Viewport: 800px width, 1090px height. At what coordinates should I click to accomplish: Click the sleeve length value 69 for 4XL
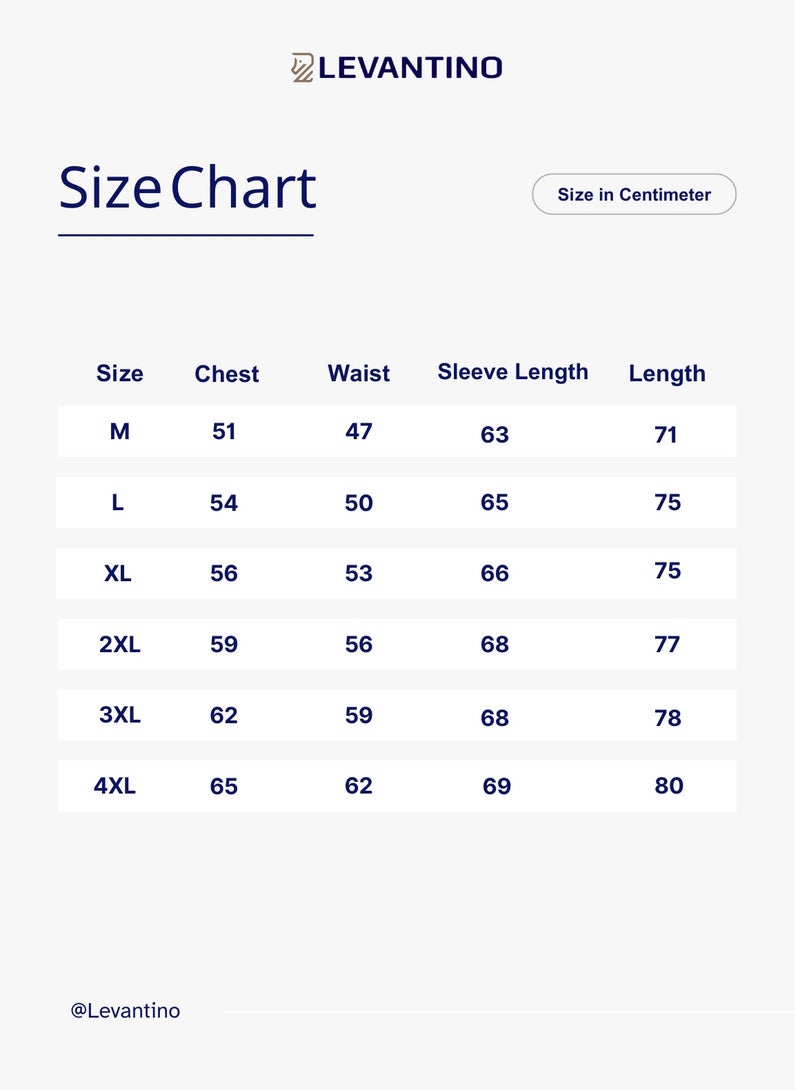pyautogui.click(x=496, y=787)
